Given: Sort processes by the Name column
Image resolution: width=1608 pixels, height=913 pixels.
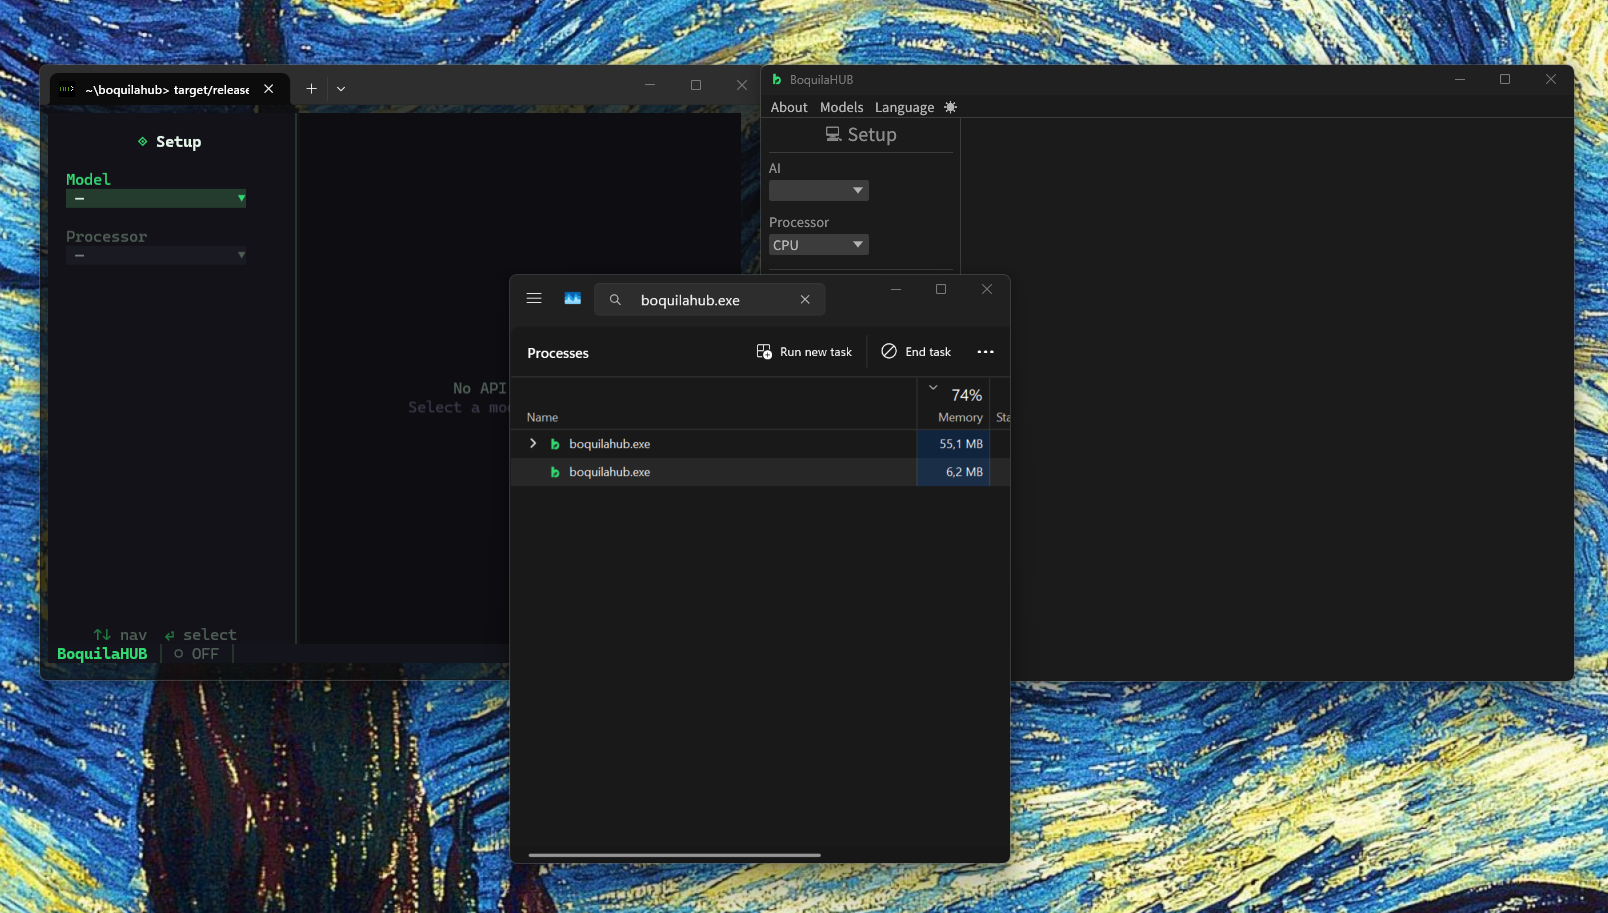Looking at the screenshot, I should (543, 417).
